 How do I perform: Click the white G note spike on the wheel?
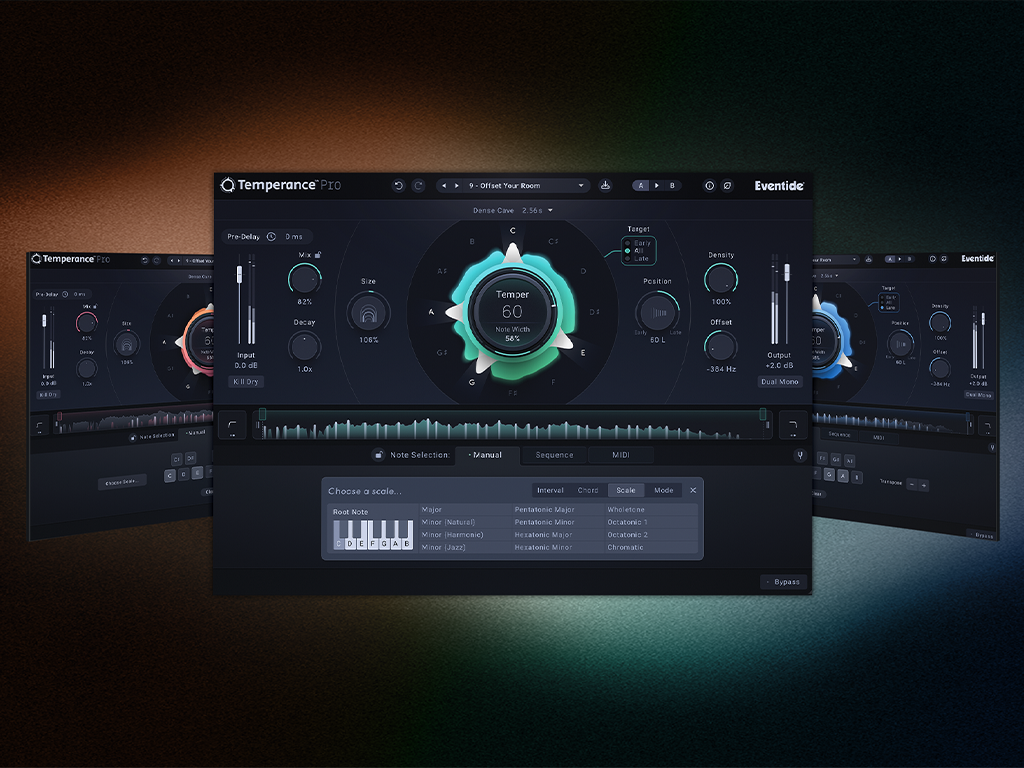[x=483, y=362]
